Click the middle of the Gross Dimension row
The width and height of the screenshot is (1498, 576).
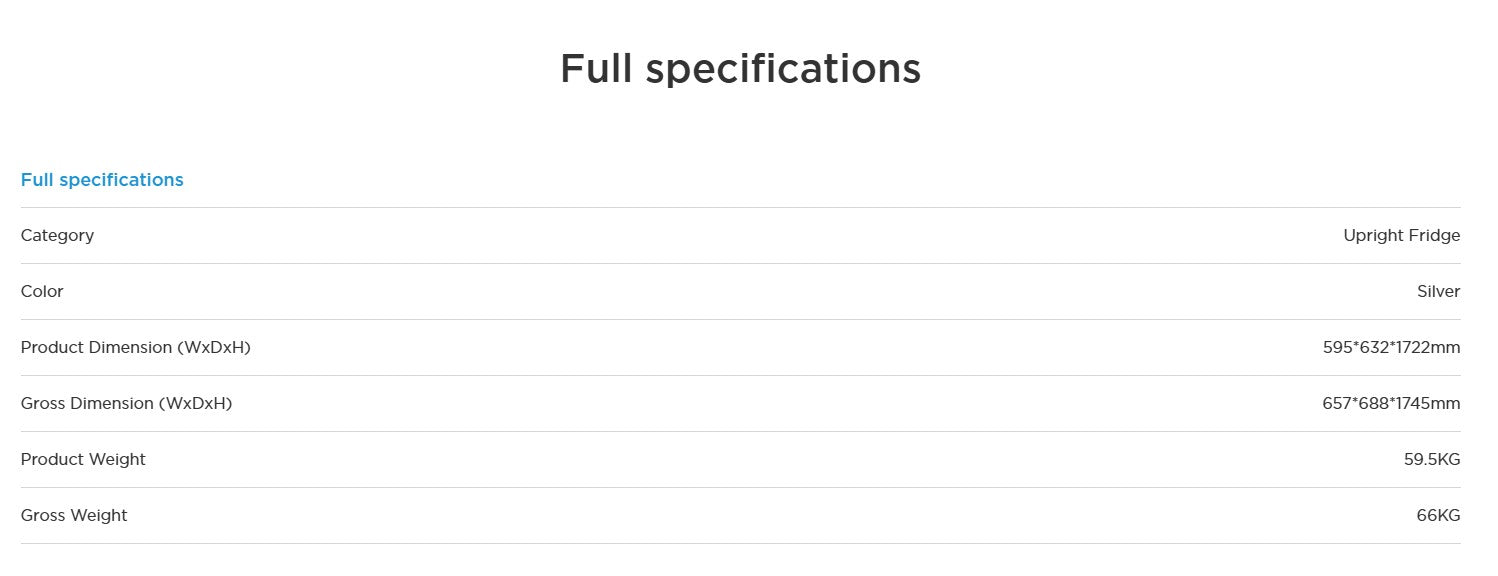(740, 404)
